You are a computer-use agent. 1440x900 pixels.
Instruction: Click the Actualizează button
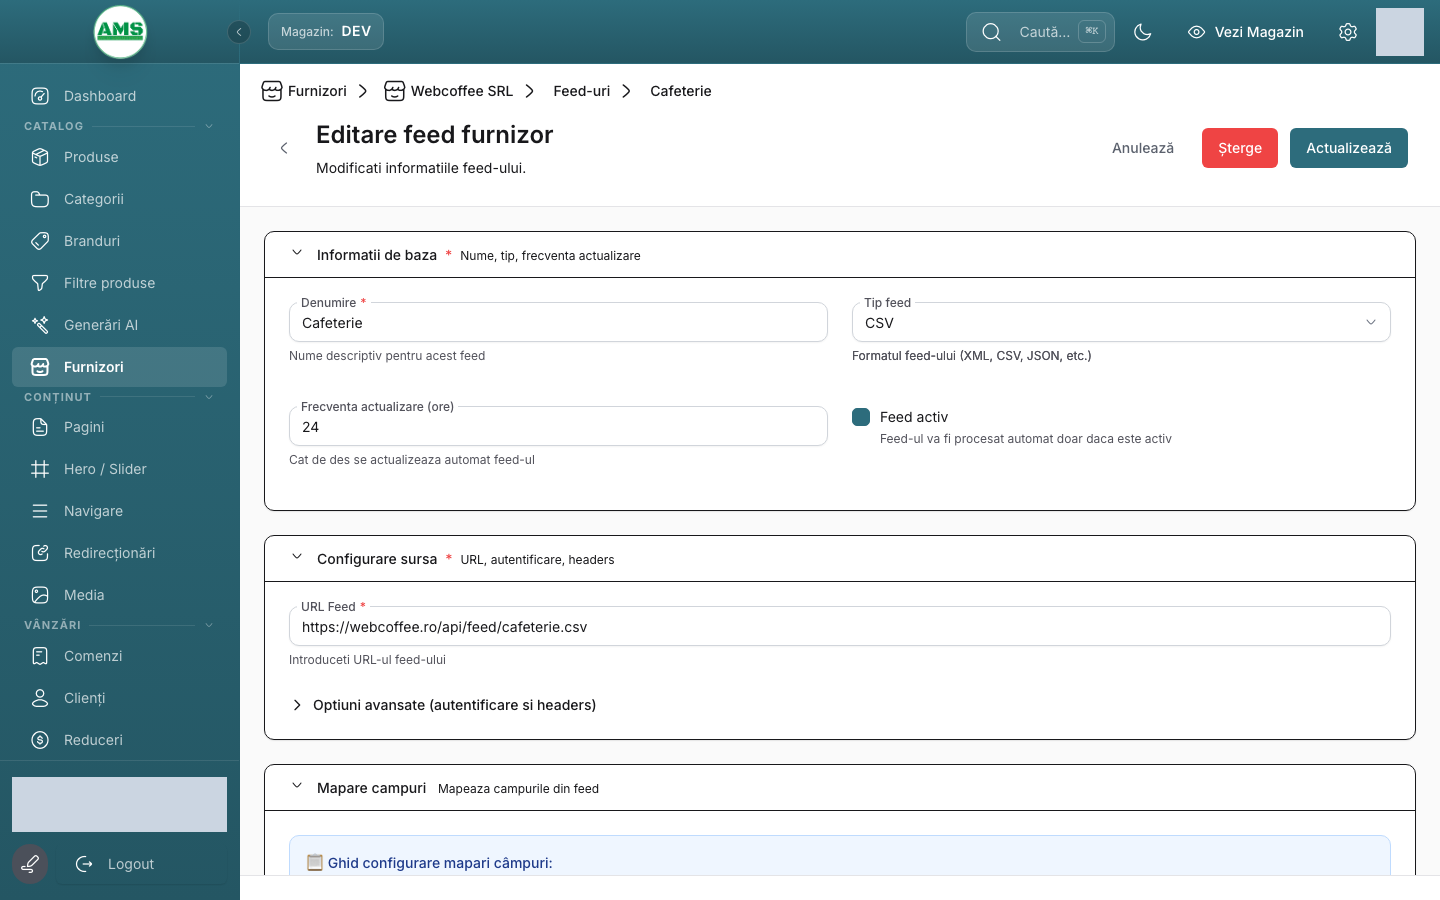[x=1349, y=148]
